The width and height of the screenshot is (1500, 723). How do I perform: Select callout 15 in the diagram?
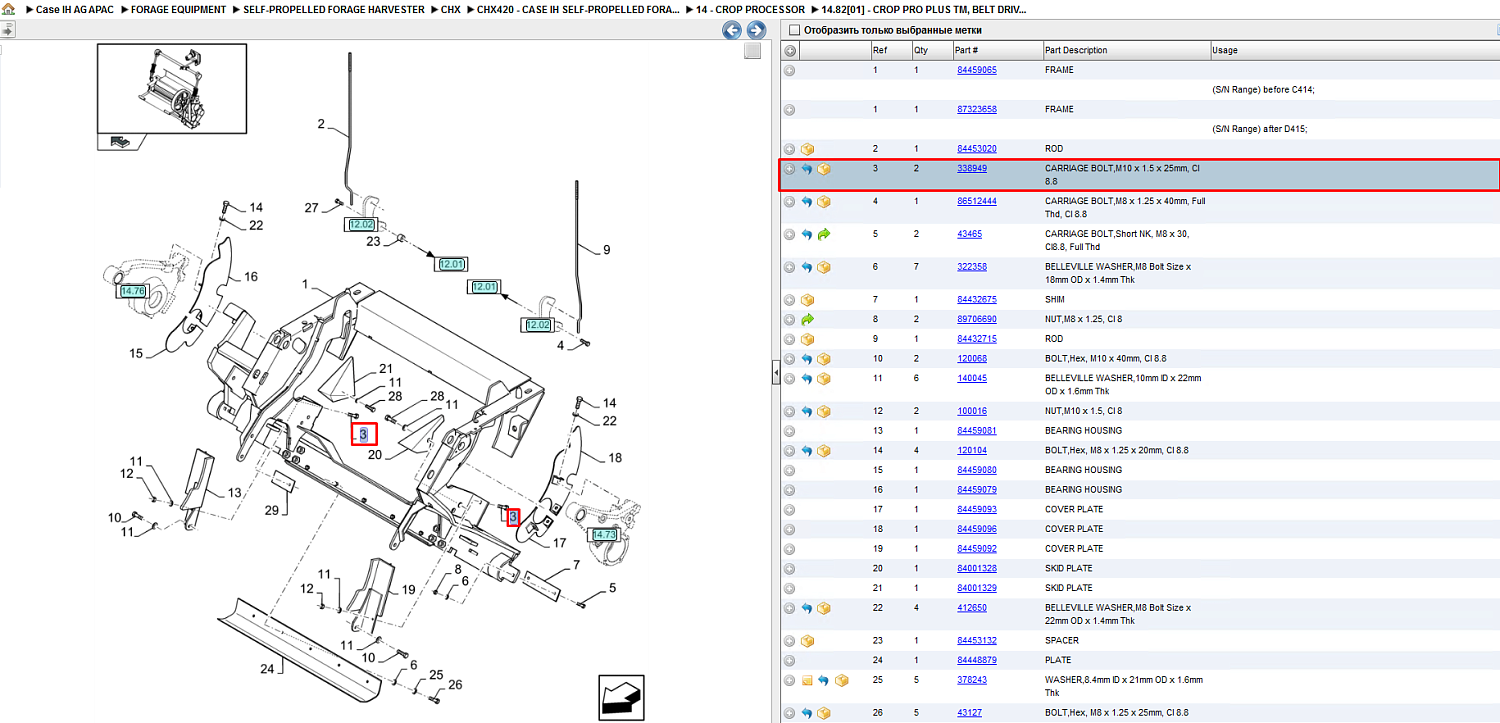[x=136, y=352]
